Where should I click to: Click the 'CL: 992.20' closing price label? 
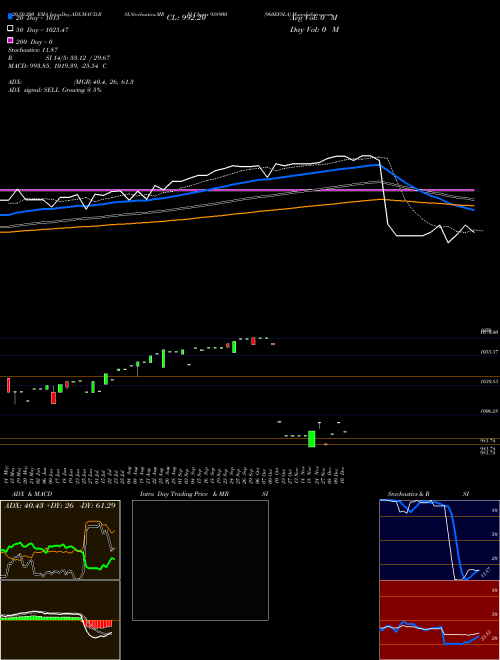click(186, 18)
